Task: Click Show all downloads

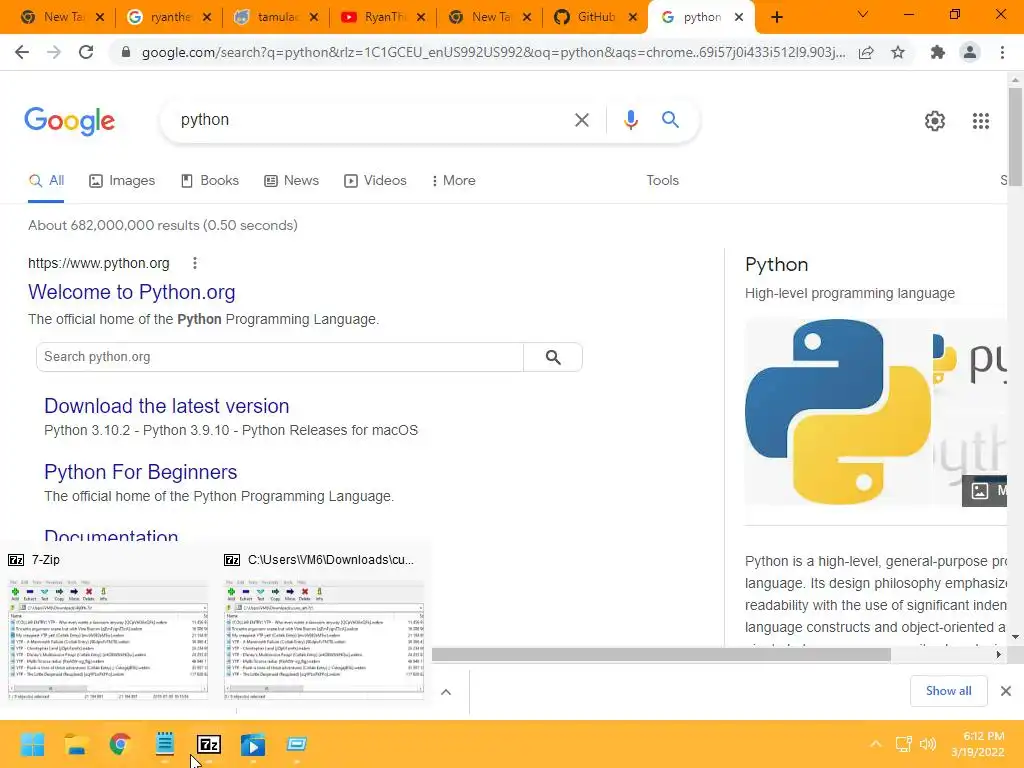Action: [948, 691]
